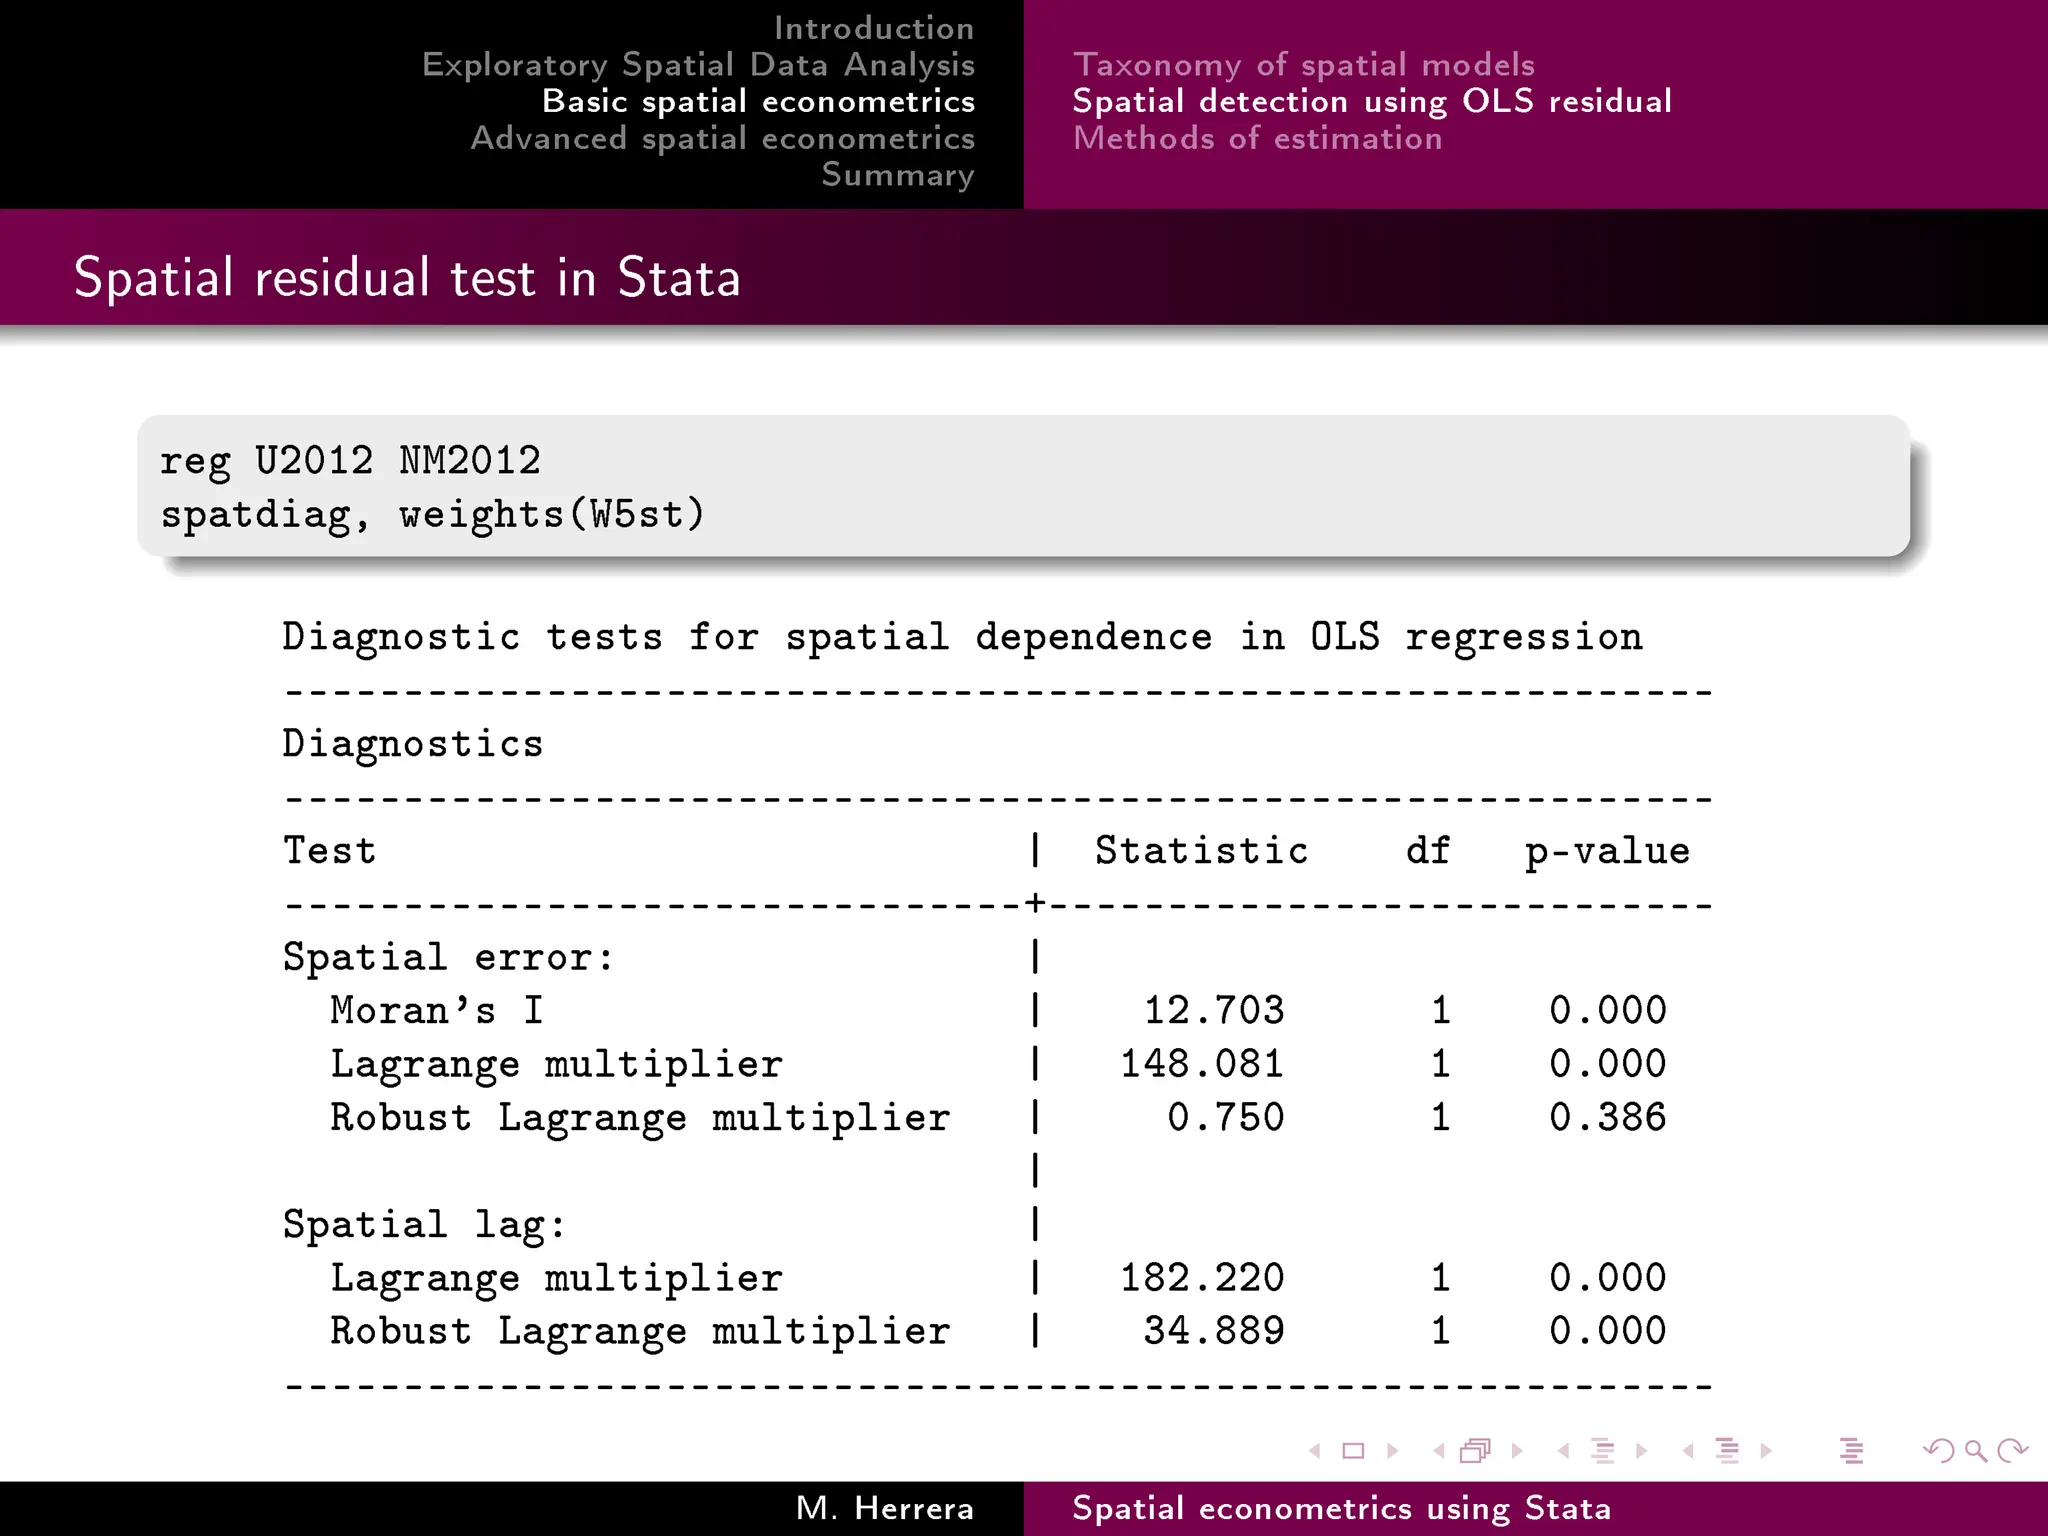Go to previous slide arrow
2048x1536 pixels.
1315,1451
